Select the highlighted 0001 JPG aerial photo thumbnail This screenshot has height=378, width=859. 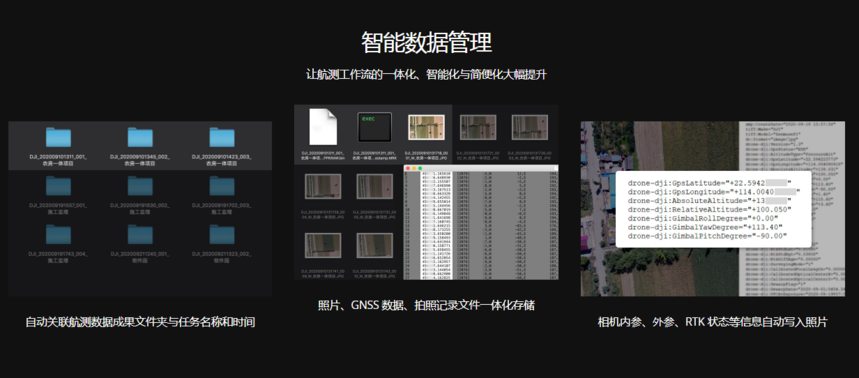426,127
